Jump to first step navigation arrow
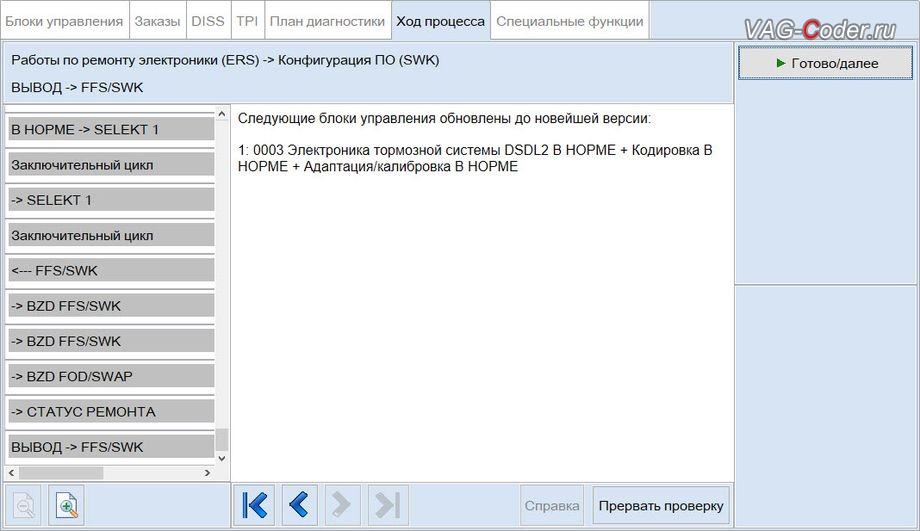The image size is (920, 531). [x=256, y=506]
